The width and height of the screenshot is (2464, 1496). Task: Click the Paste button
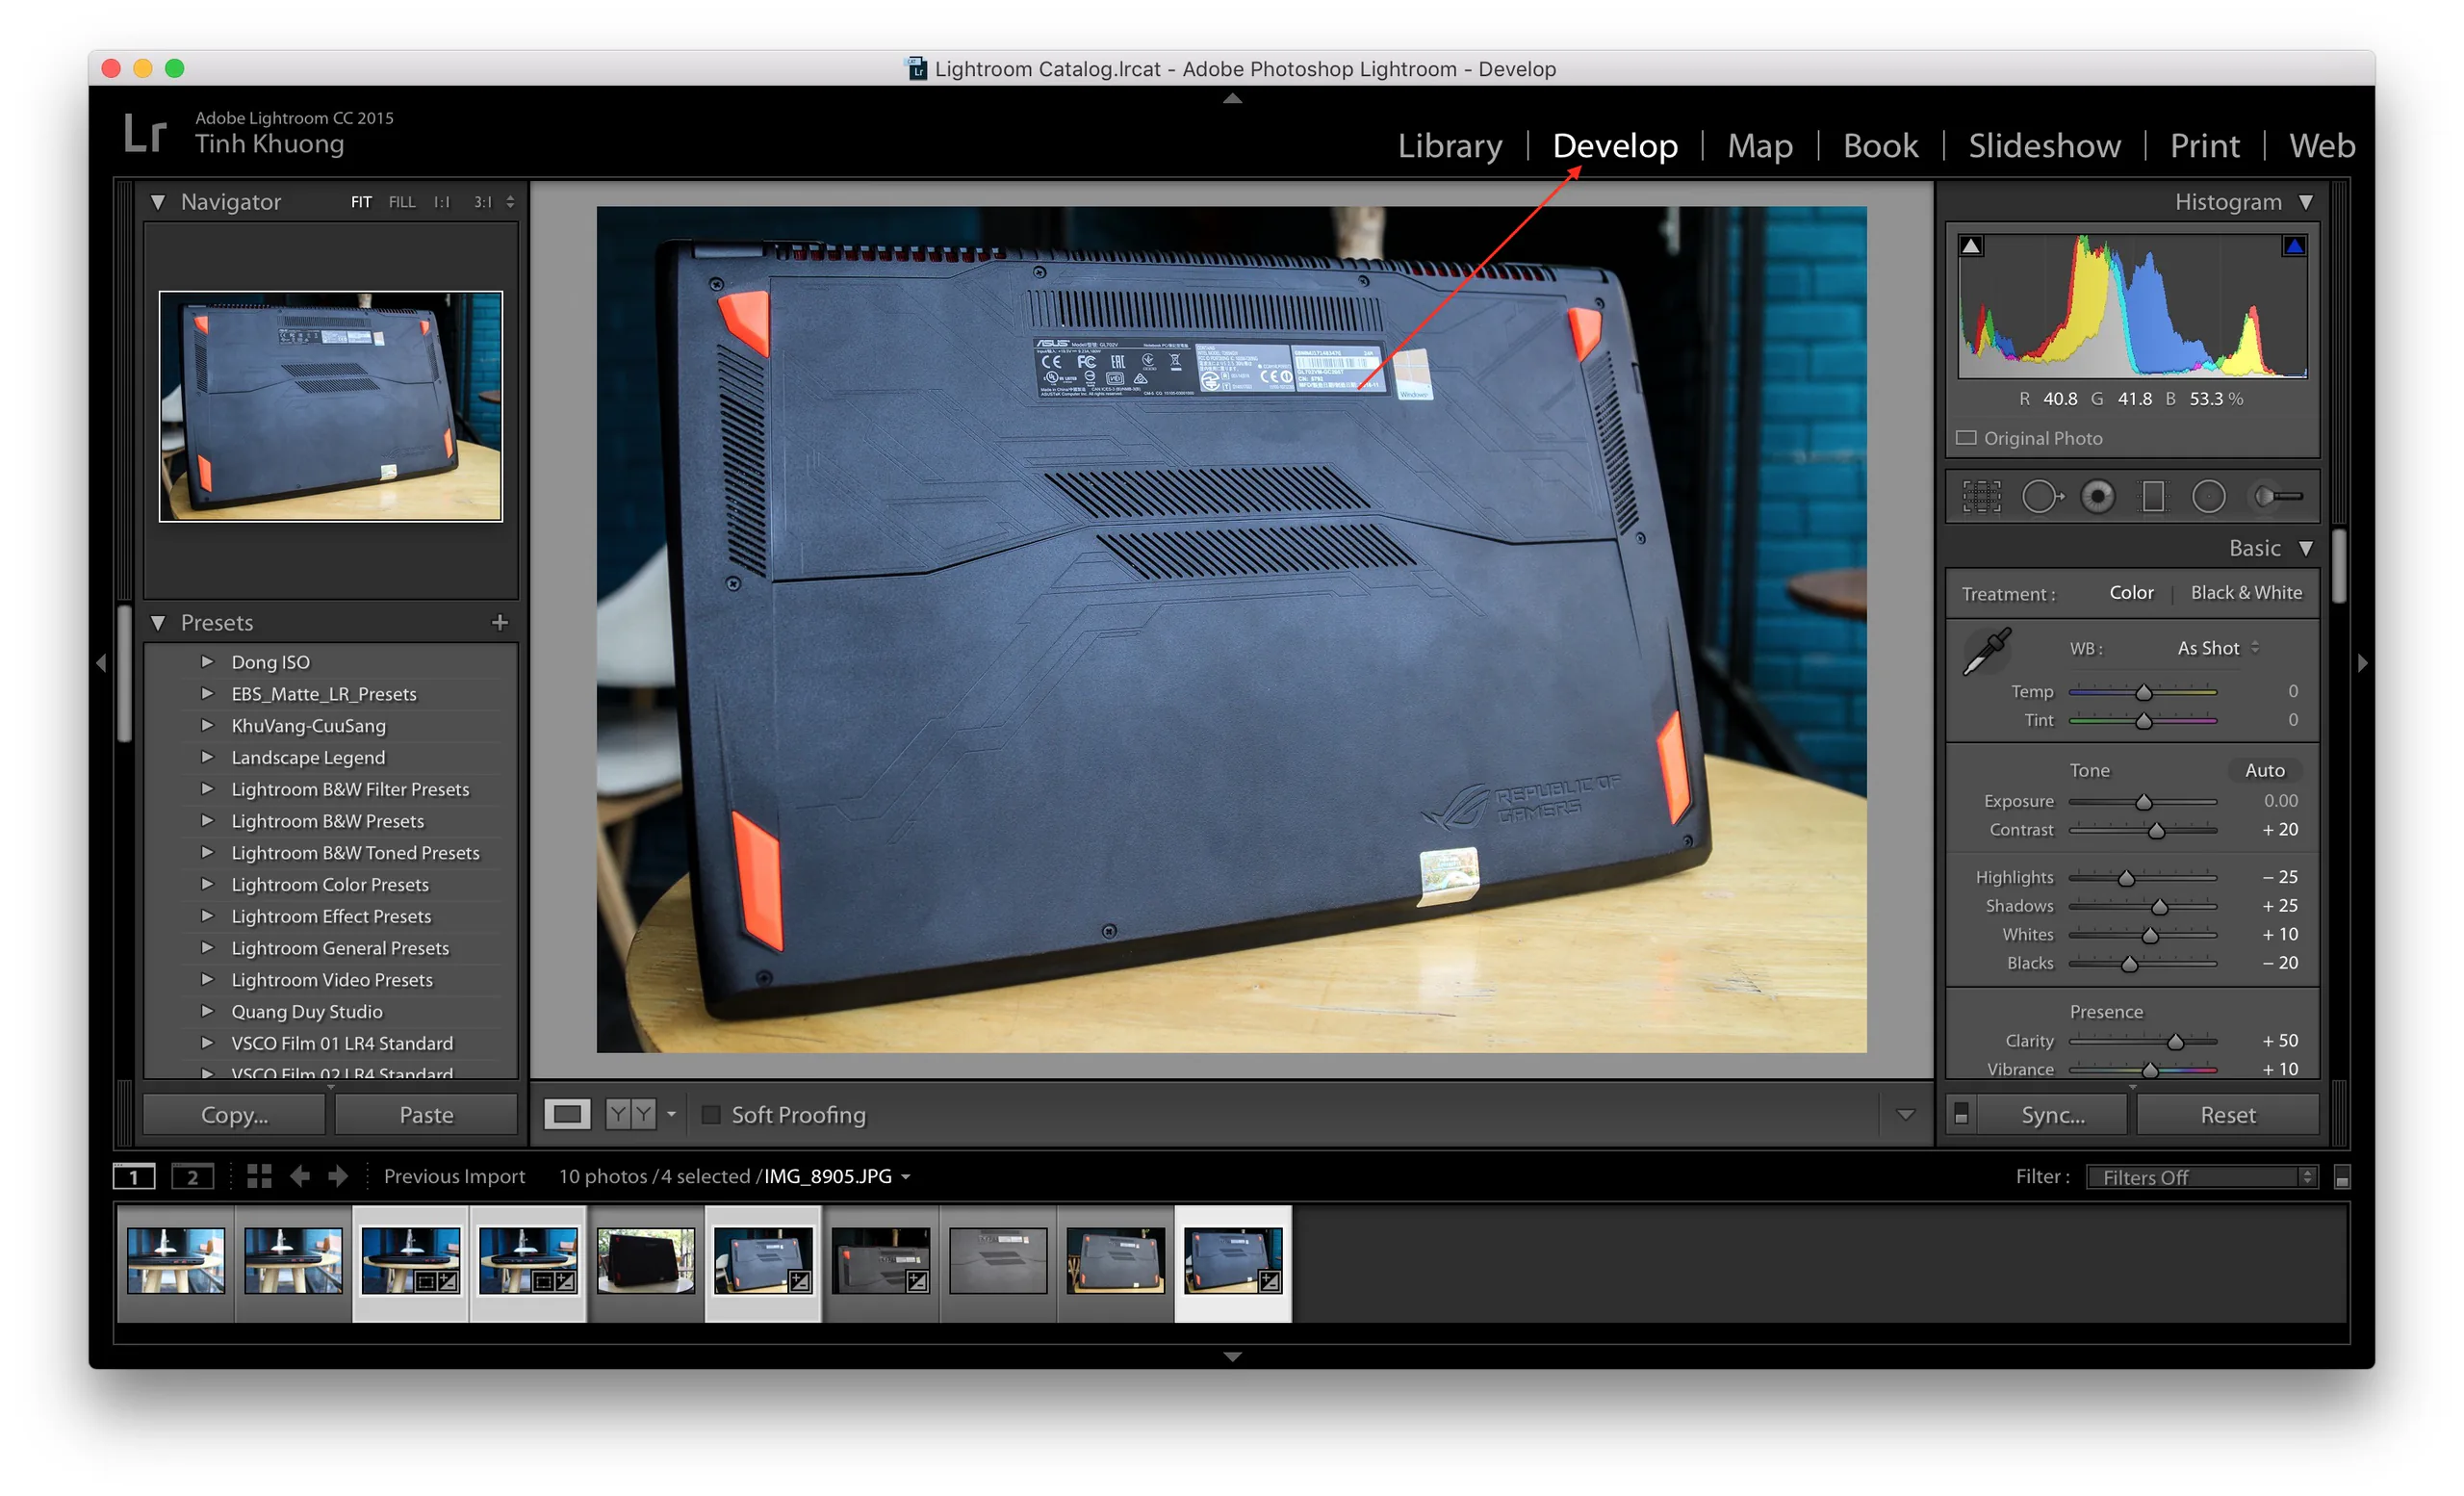pos(426,1114)
